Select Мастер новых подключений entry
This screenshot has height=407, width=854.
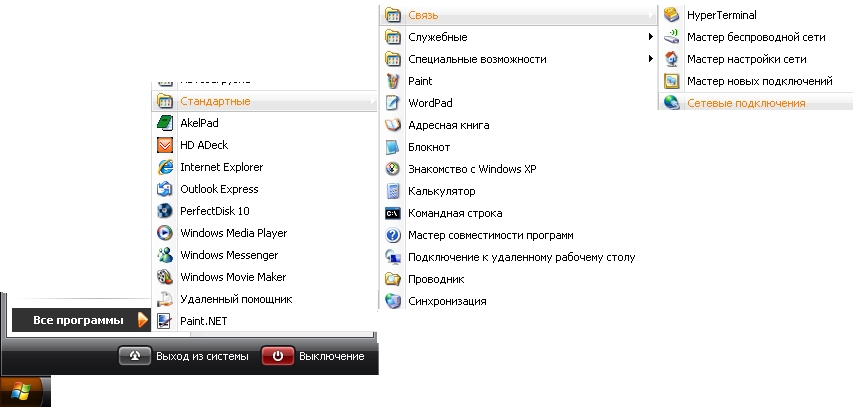[756, 81]
